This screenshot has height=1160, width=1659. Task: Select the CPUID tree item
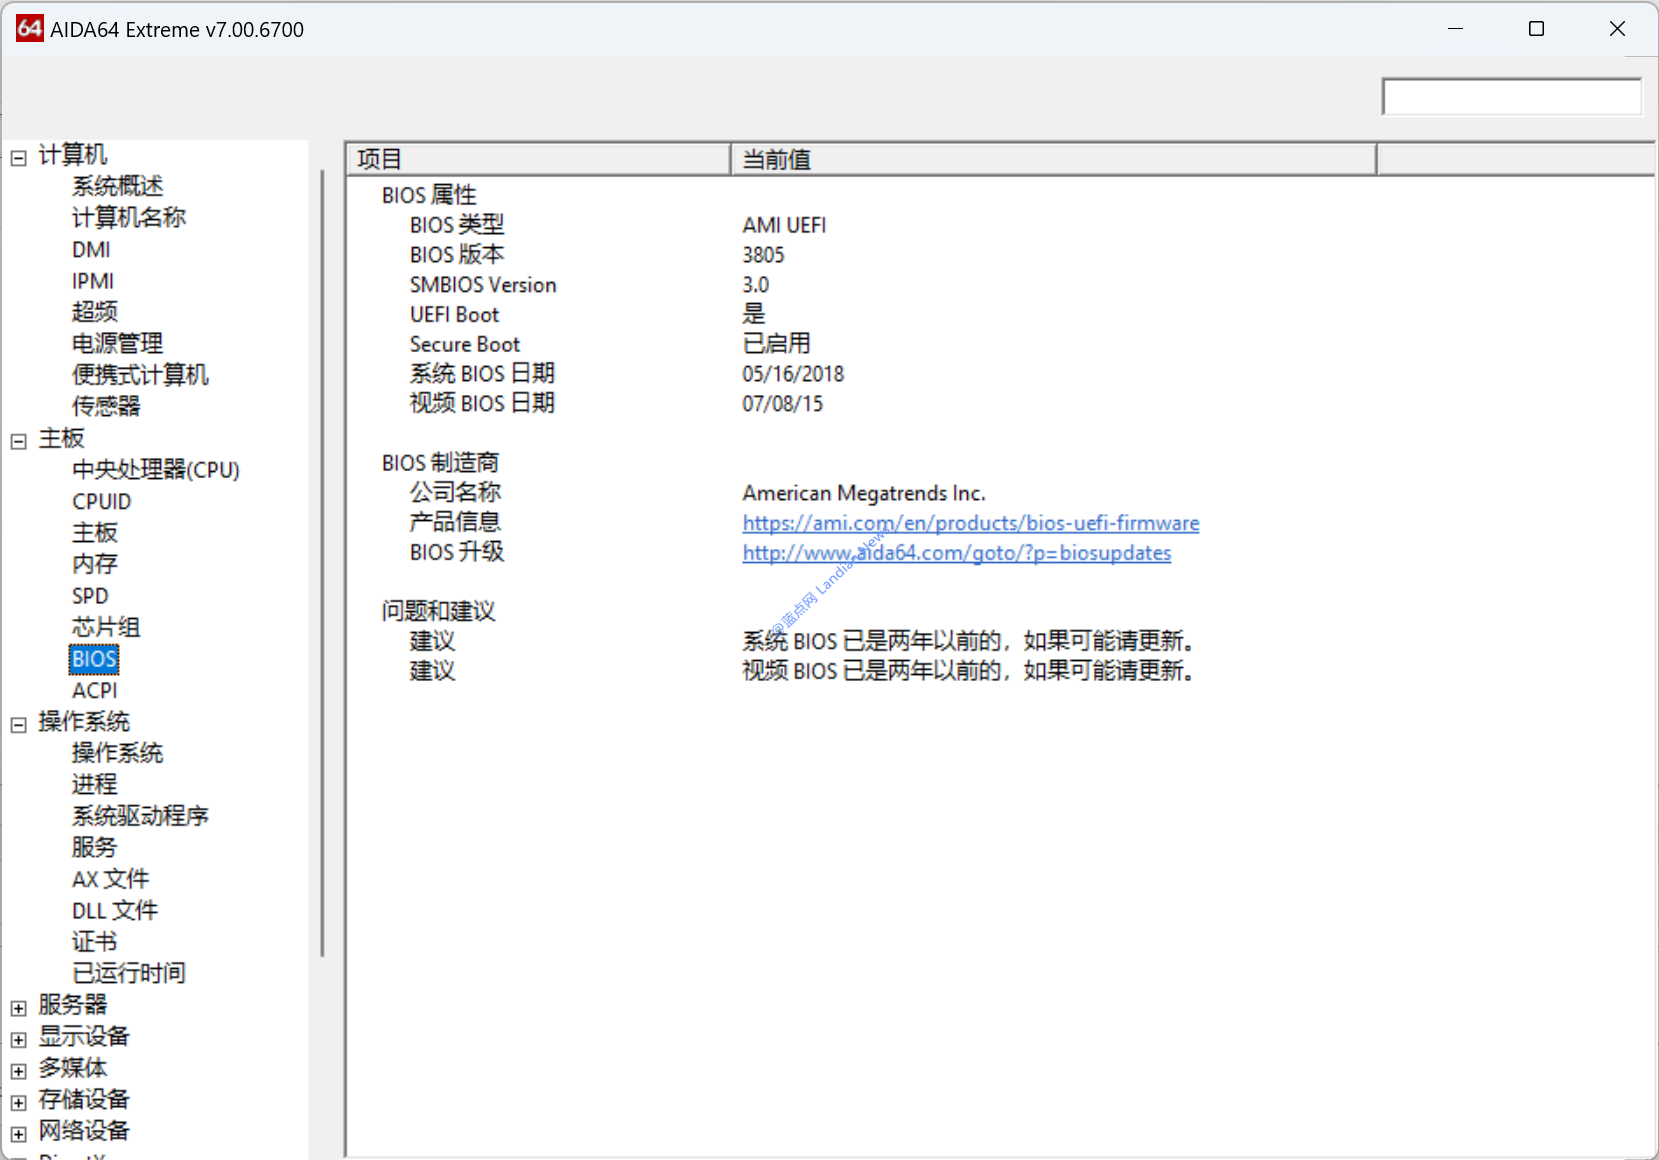(101, 501)
